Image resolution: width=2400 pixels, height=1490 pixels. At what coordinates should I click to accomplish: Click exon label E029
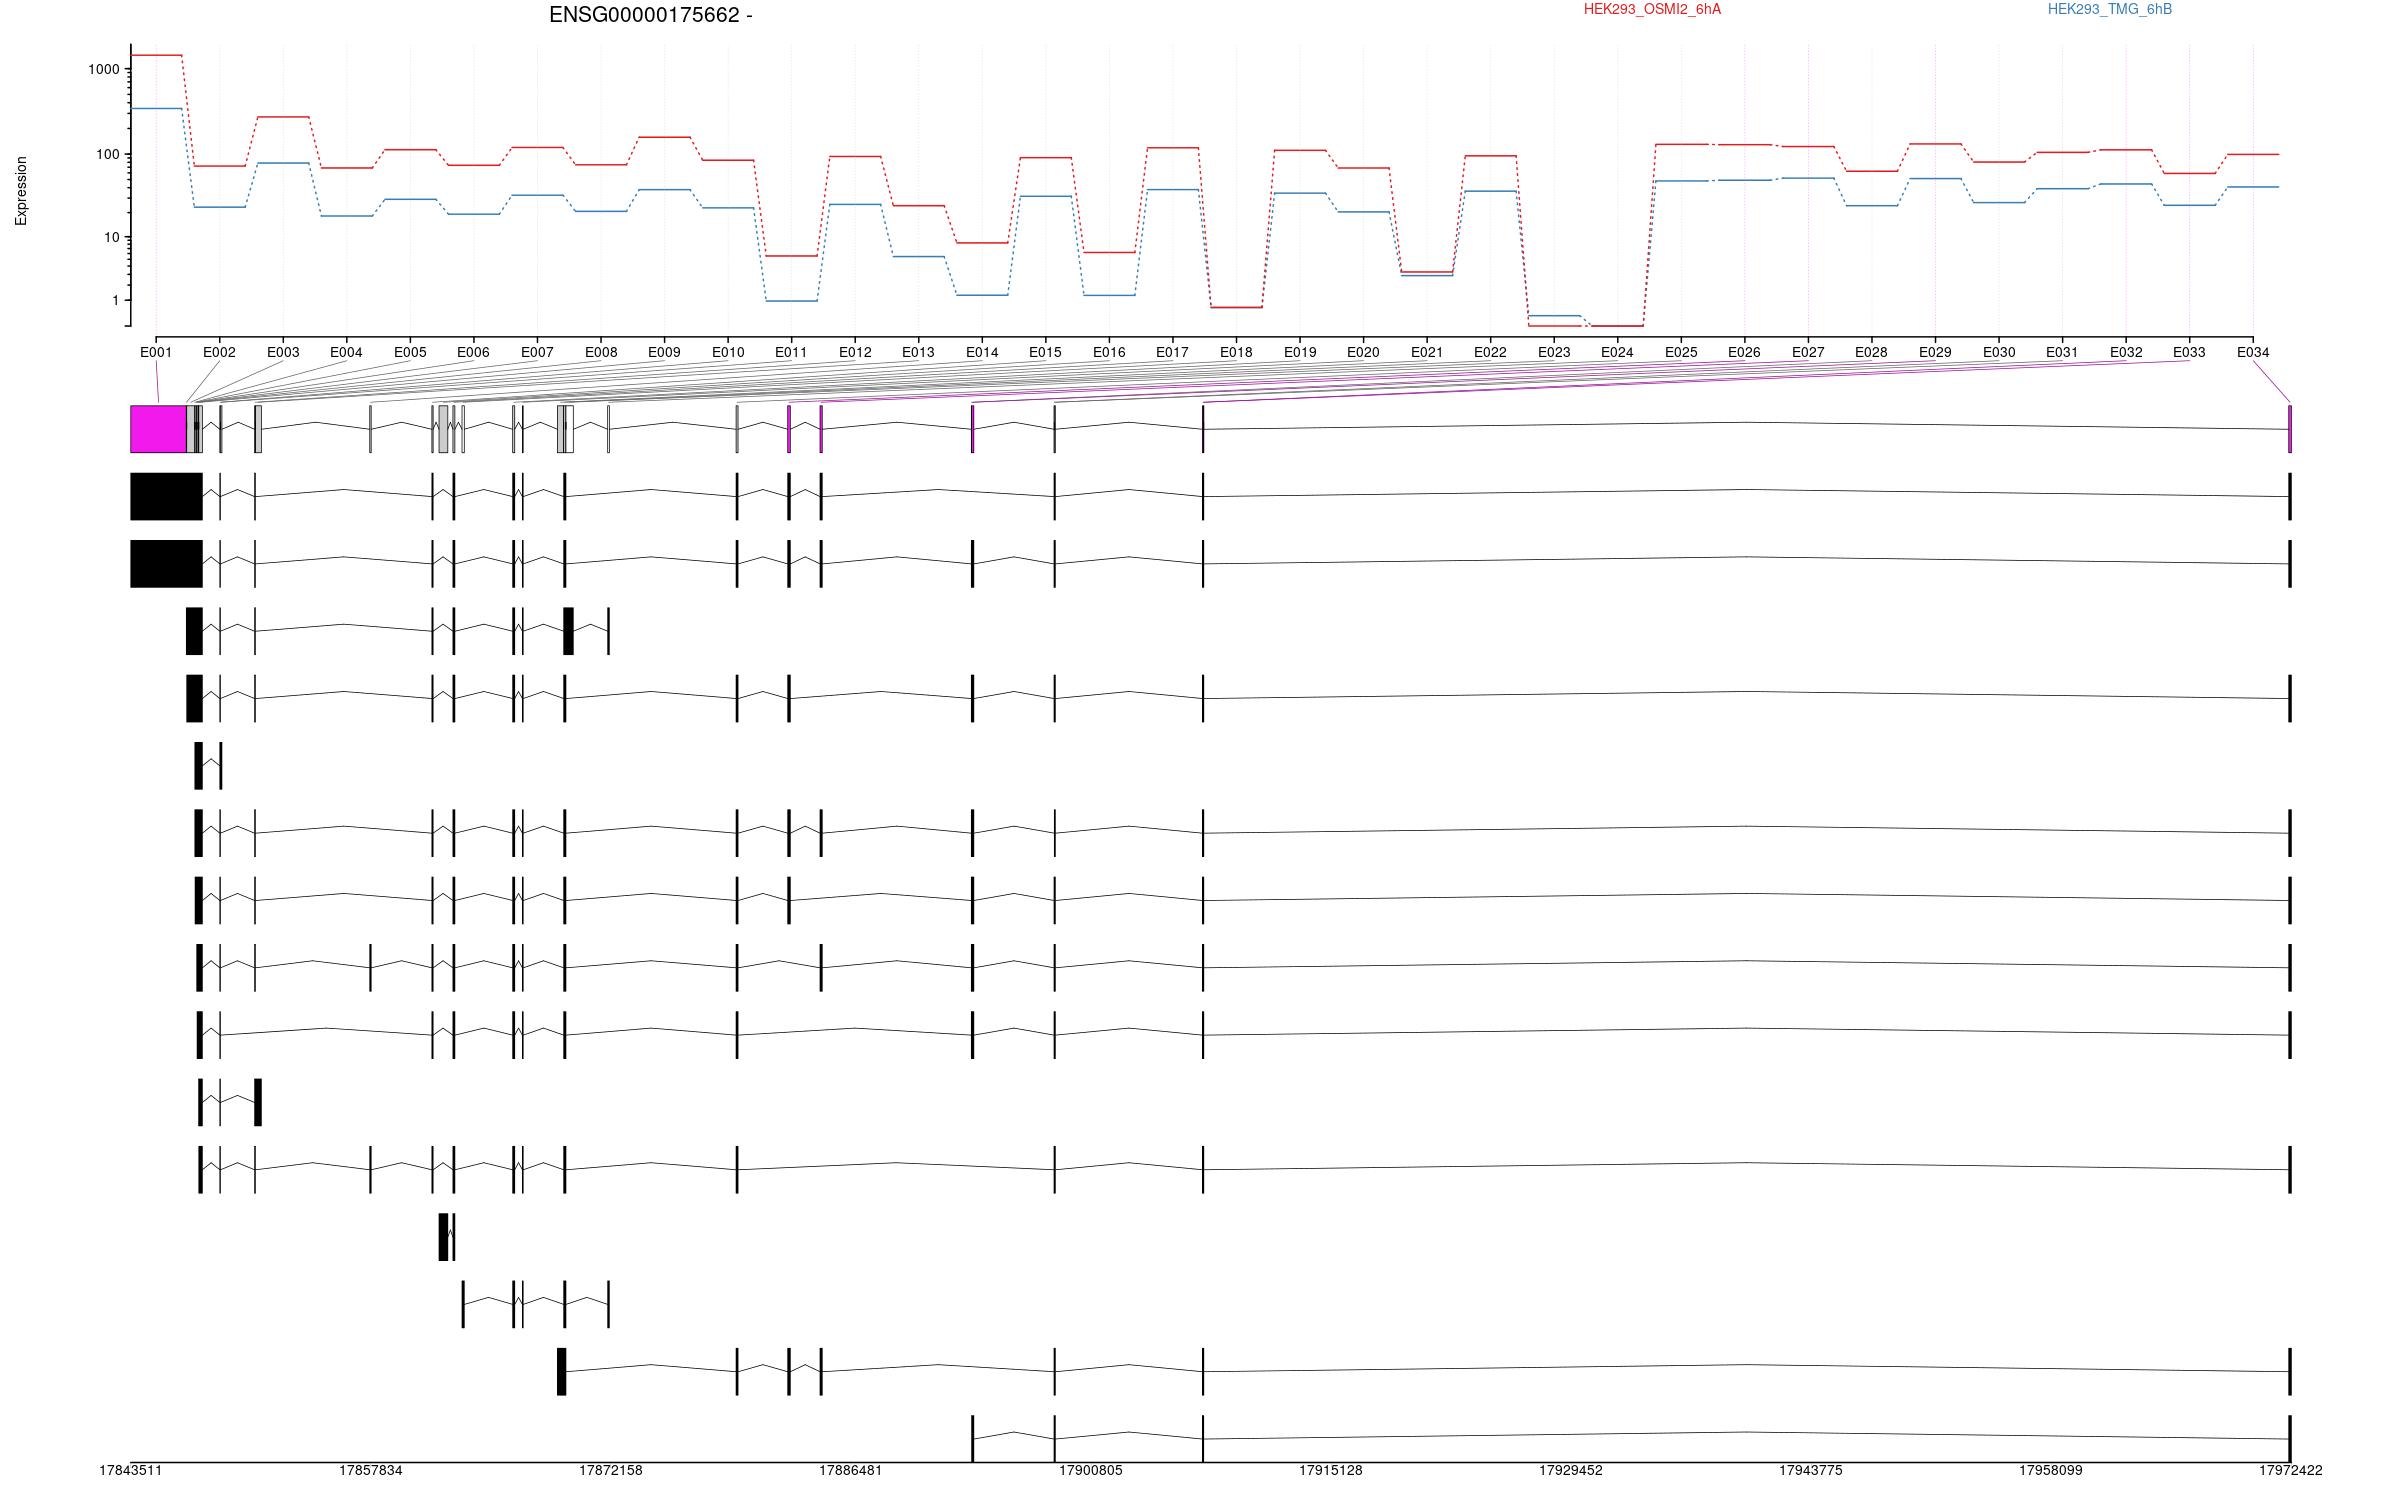pos(1935,352)
